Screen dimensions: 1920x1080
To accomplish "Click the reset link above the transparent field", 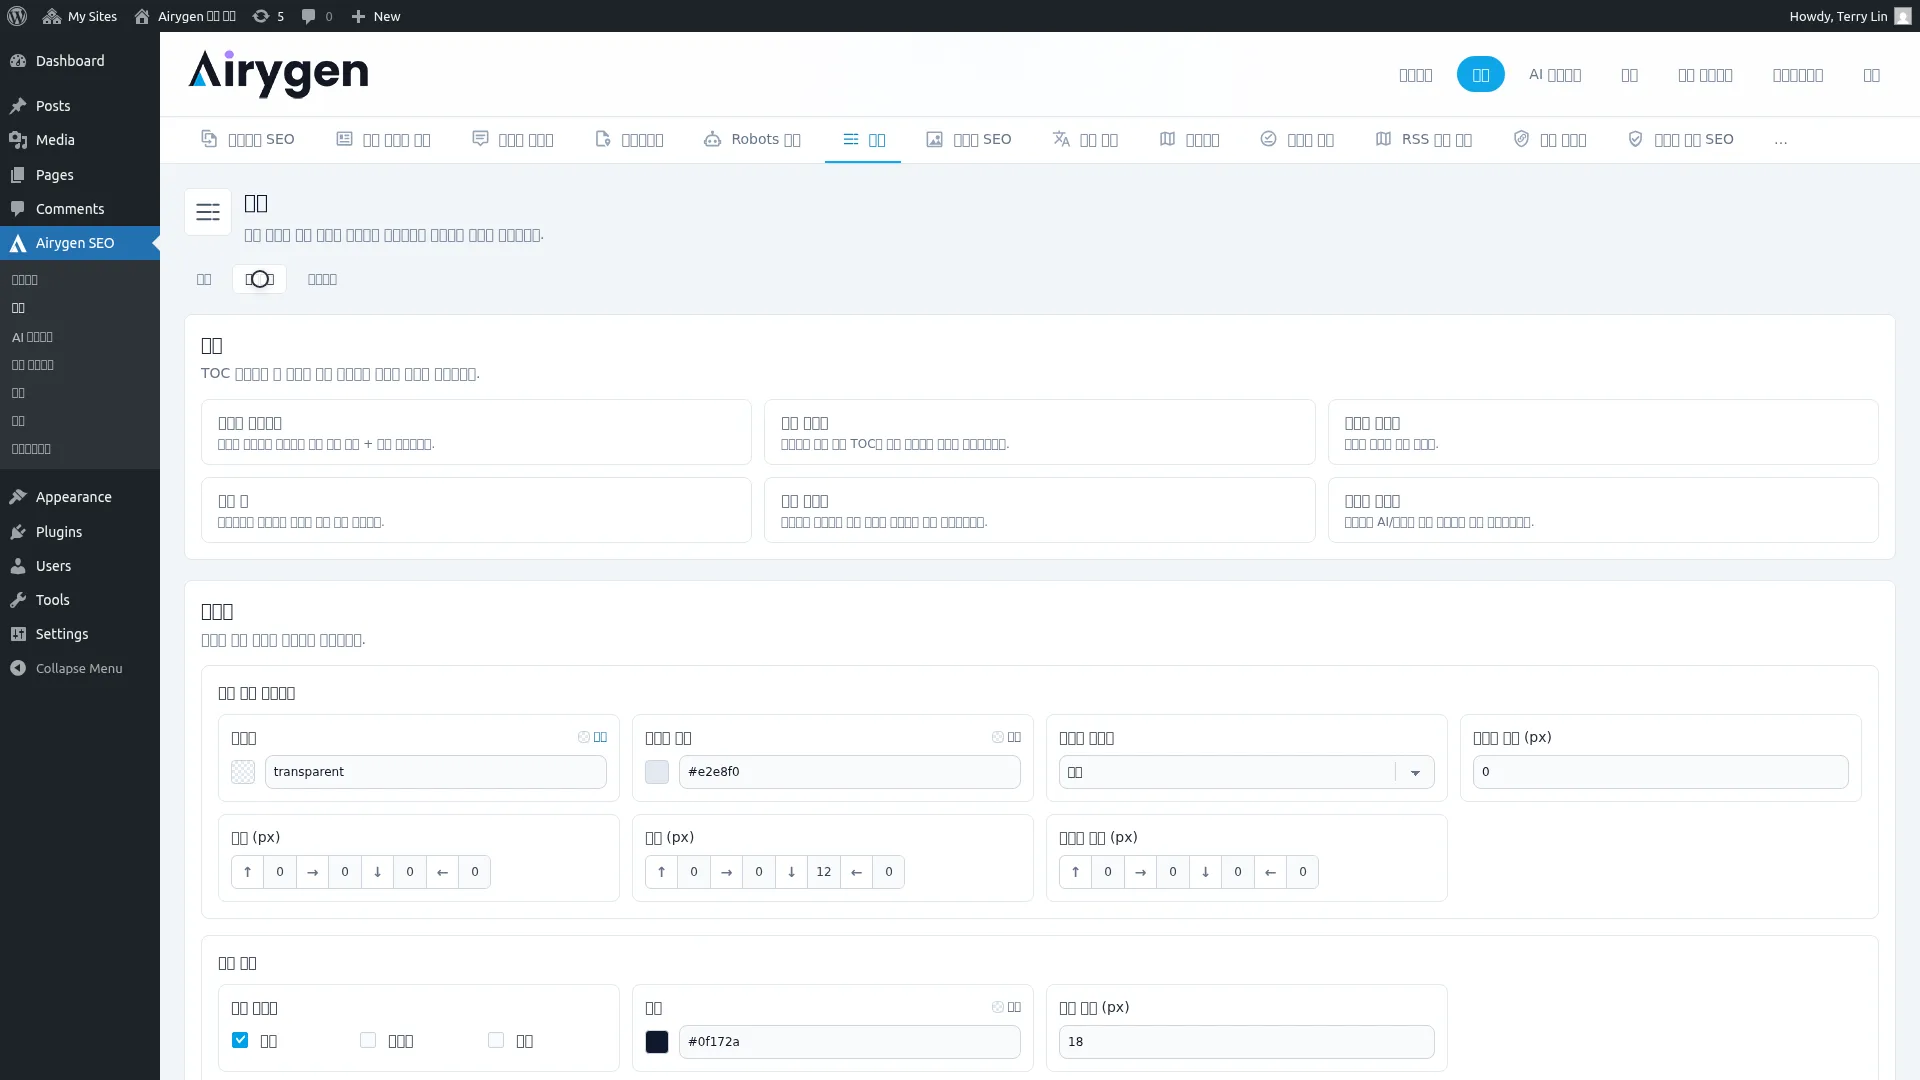I will point(592,737).
